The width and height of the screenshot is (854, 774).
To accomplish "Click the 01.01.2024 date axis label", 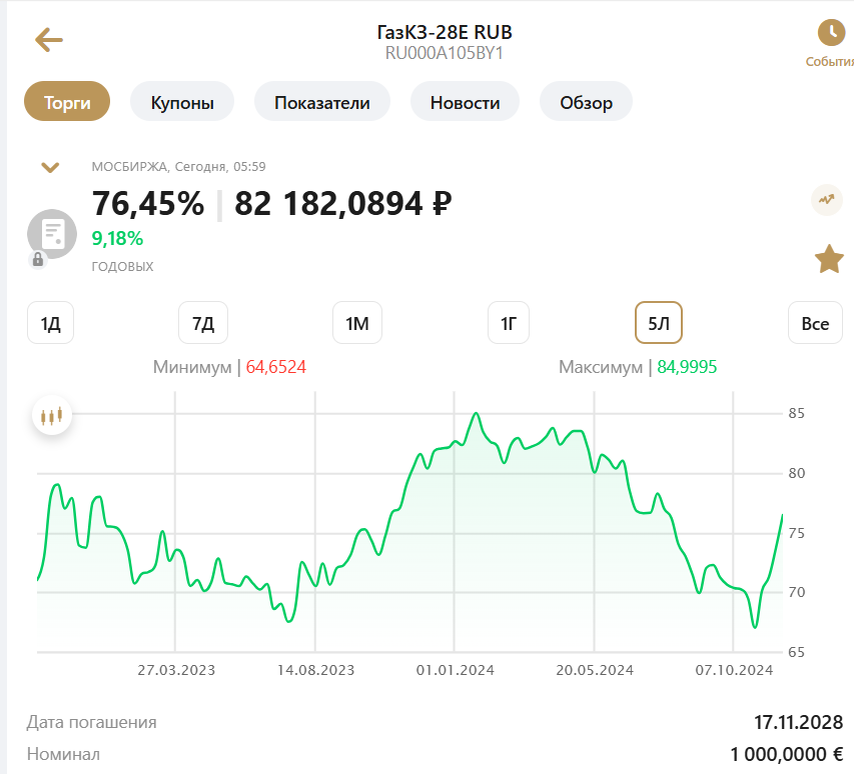I will click(455, 670).
